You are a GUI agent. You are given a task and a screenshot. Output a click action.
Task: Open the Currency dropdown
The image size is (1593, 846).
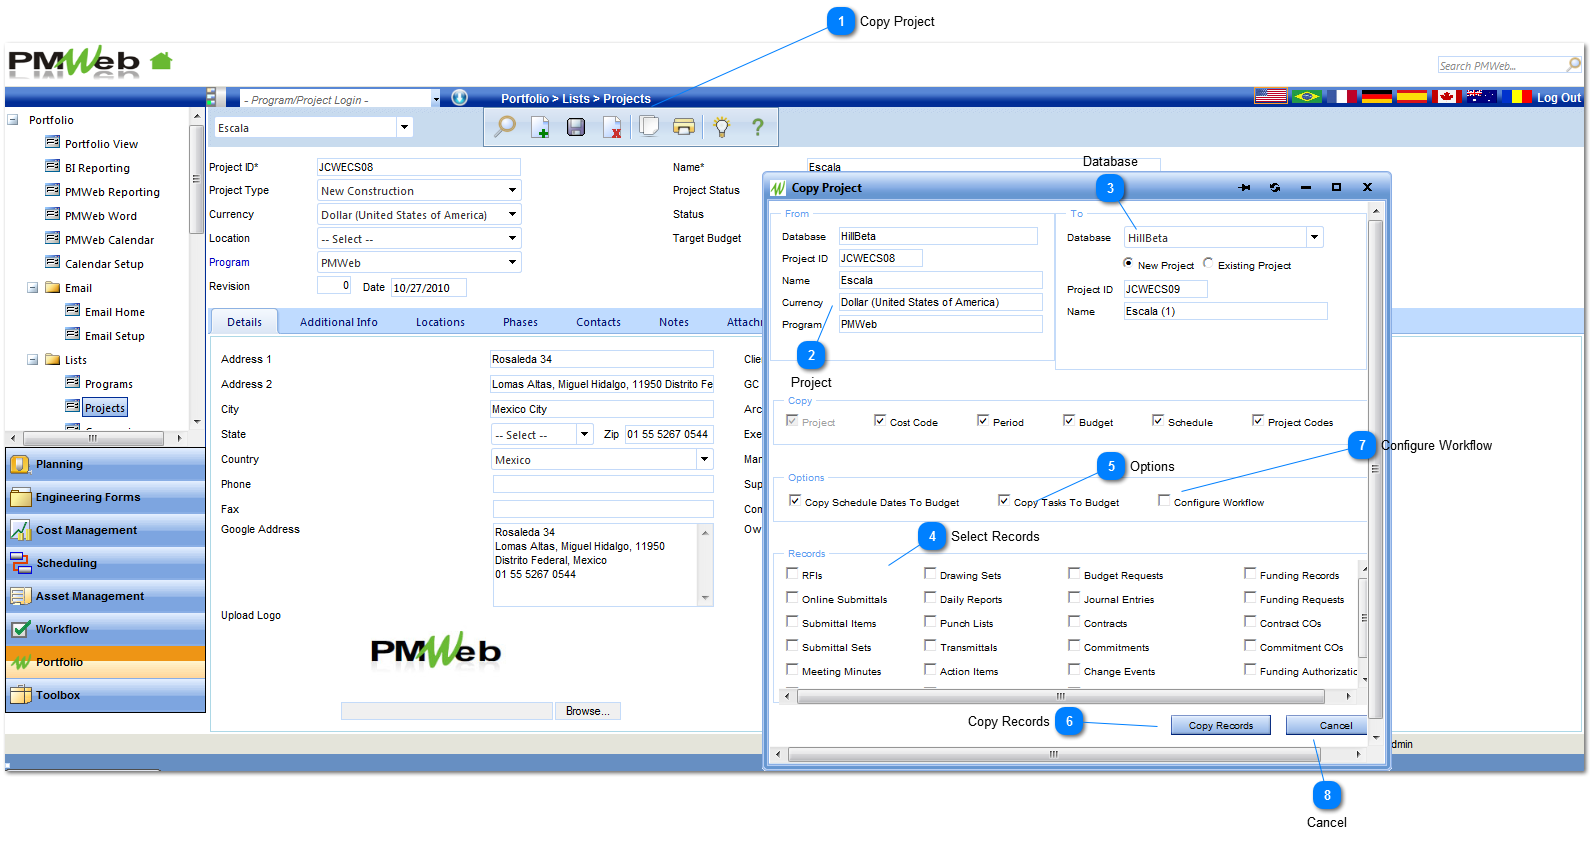(512, 214)
